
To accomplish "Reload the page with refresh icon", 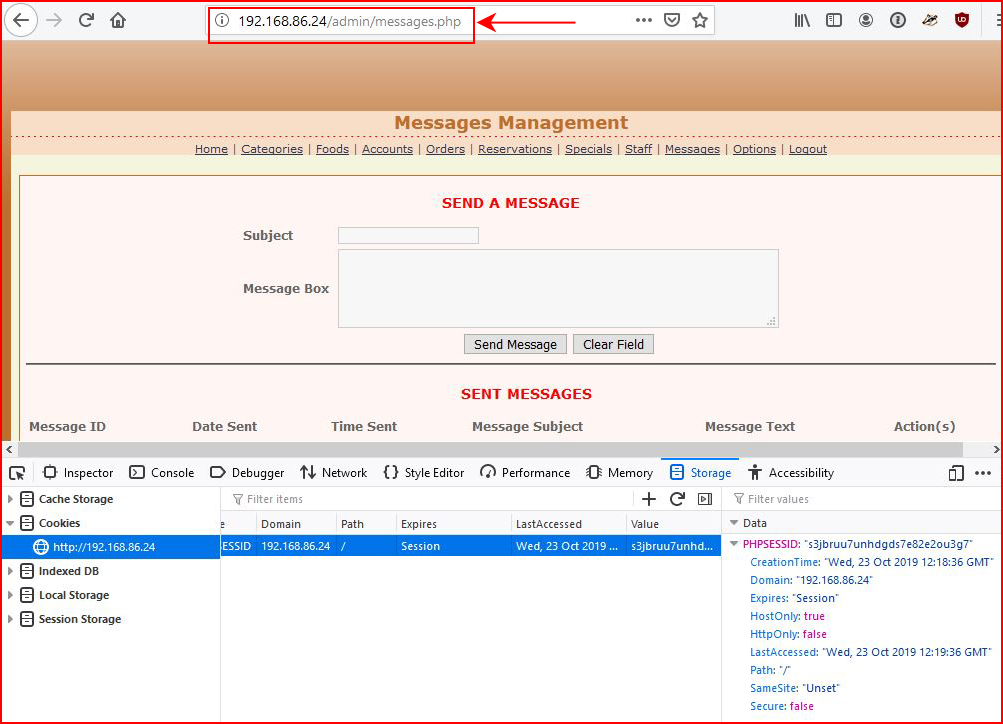I will tap(86, 20).
